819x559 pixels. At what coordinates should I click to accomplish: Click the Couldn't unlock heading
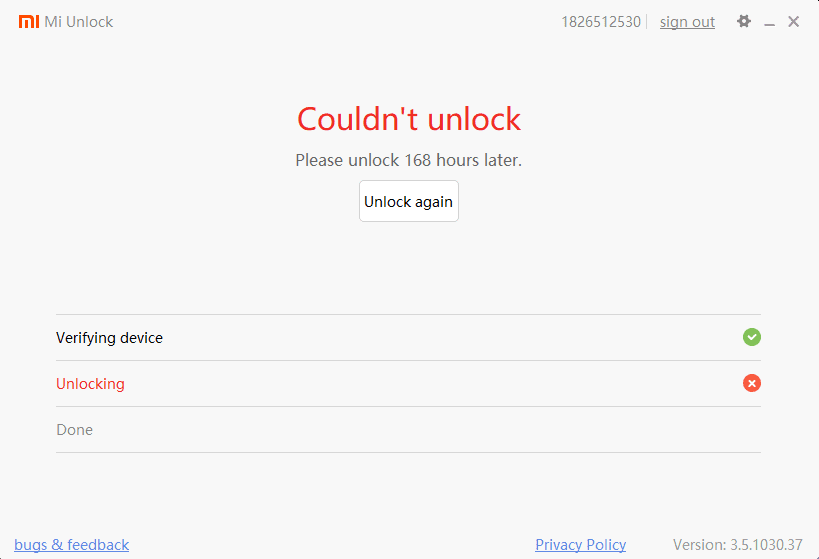(408, 119)
